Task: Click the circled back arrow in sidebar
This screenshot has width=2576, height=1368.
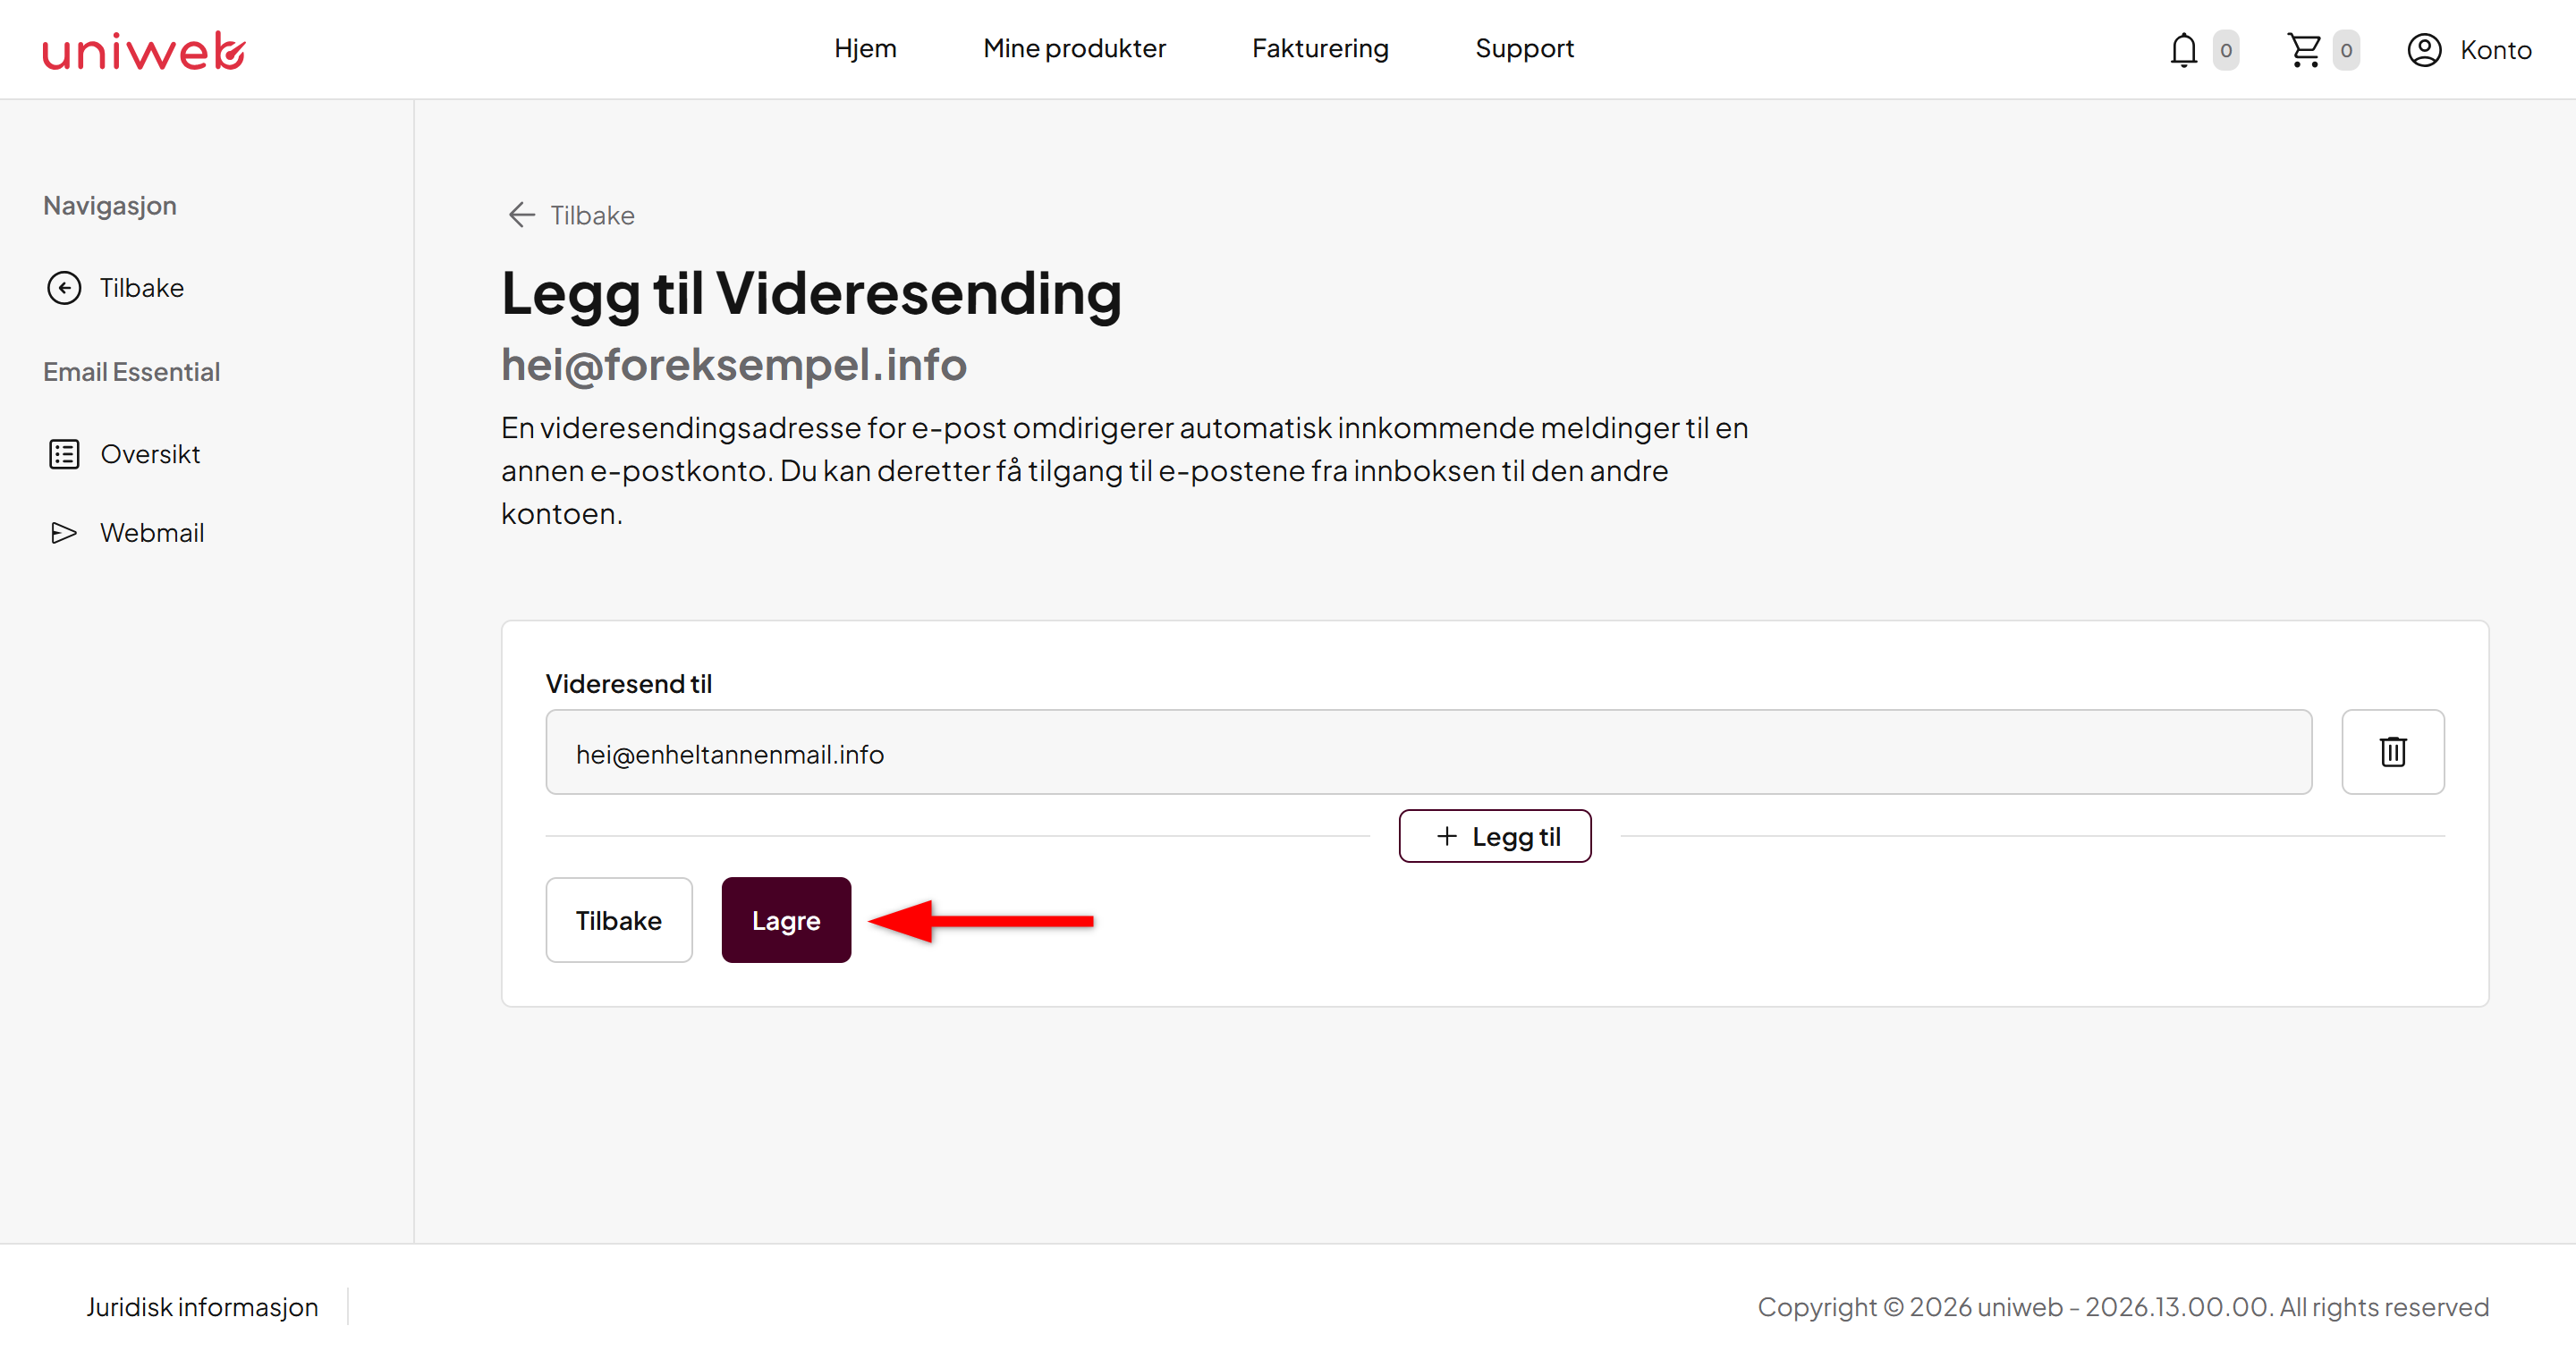Action: coord(64,288)
